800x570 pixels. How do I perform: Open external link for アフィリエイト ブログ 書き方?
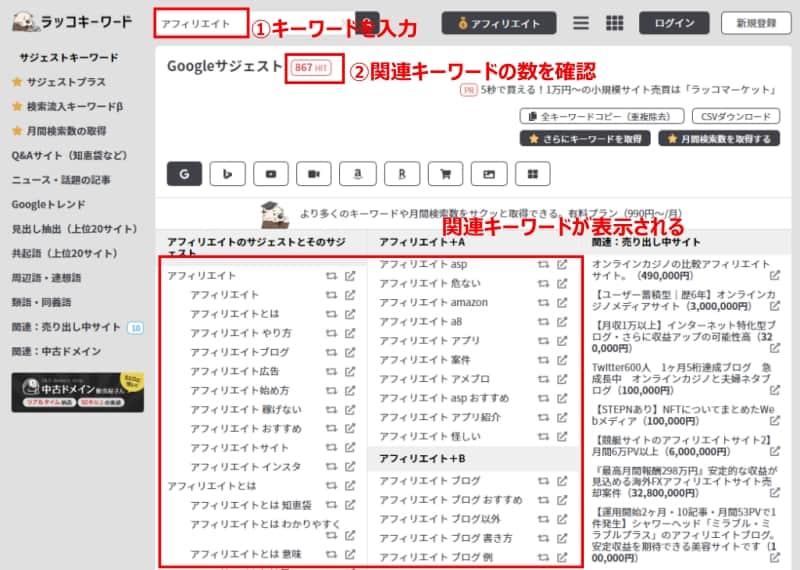[x=562, y=538]
